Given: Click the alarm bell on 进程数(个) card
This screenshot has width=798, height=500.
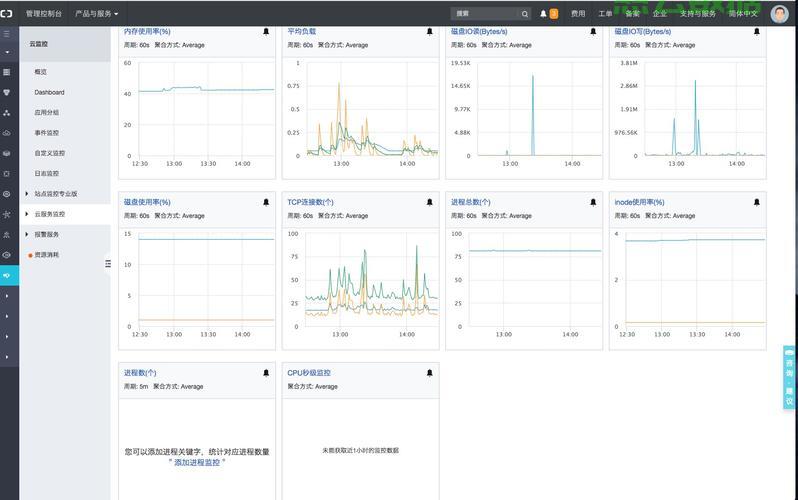Looking at the screenshot, I should tap(266, 373).
